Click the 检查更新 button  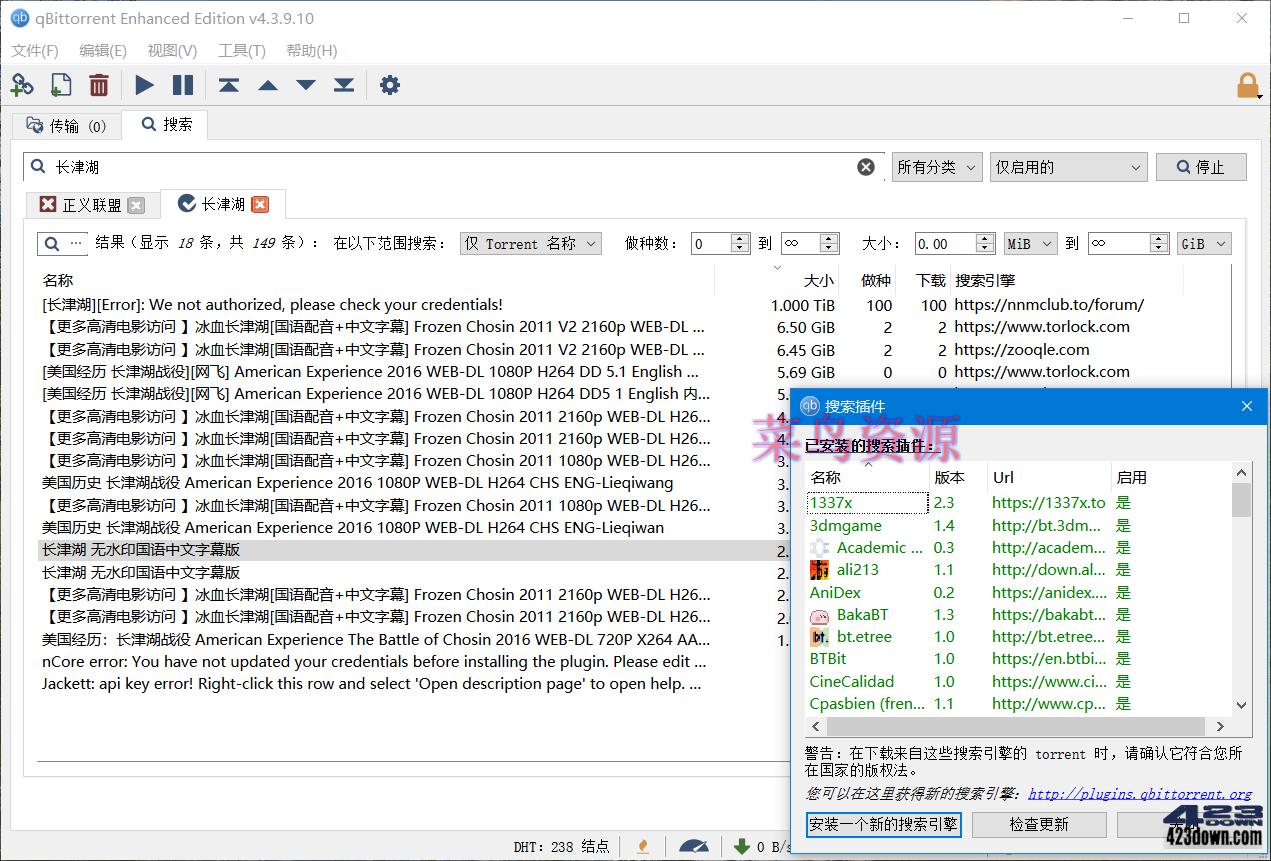tap(1039, 825)
